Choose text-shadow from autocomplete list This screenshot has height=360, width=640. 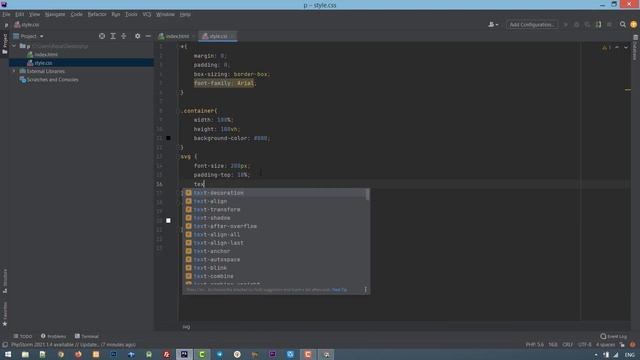click(x=274, y=218)
